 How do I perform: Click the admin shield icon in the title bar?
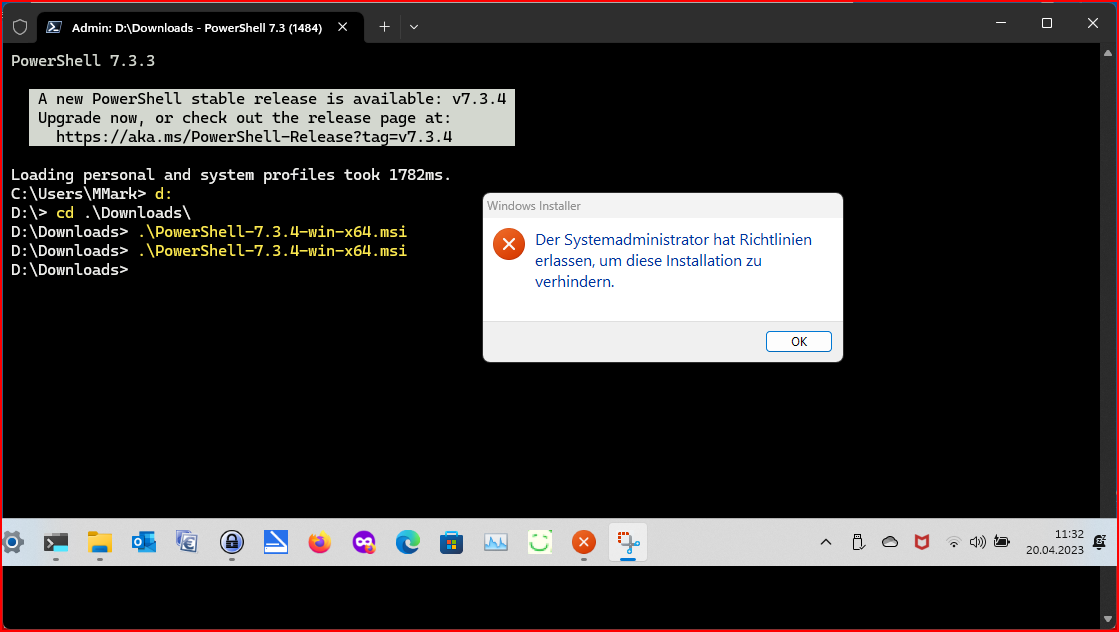click(x=20, y=26)
